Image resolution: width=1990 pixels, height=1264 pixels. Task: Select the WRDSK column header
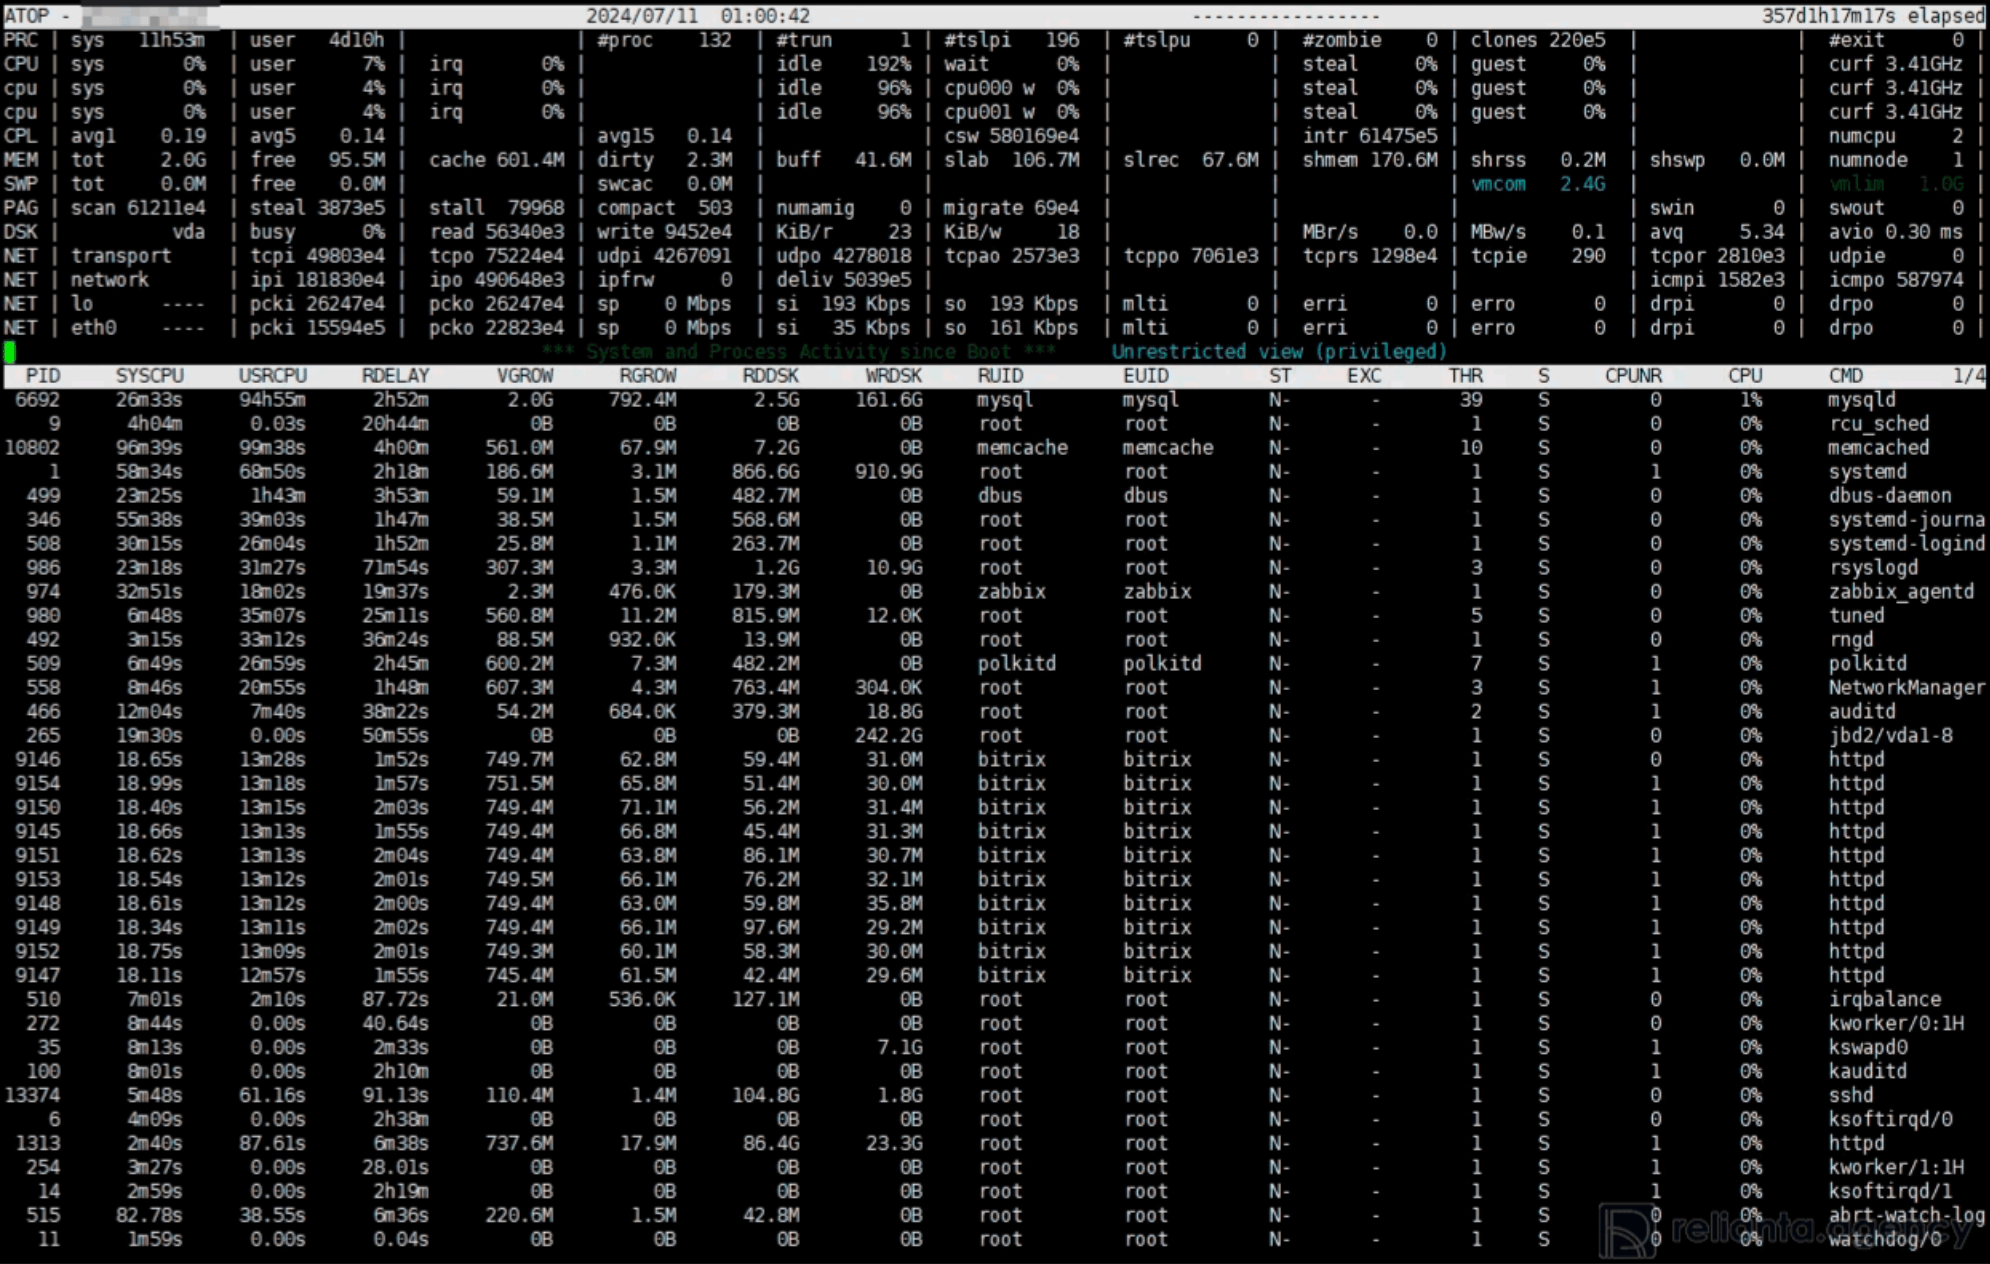[893, 376]
